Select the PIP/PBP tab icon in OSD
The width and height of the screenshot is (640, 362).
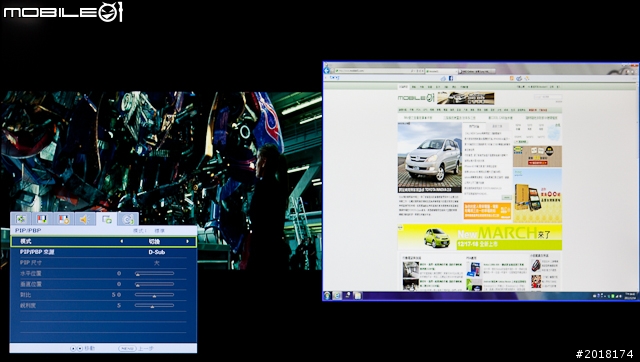(107, 219)
